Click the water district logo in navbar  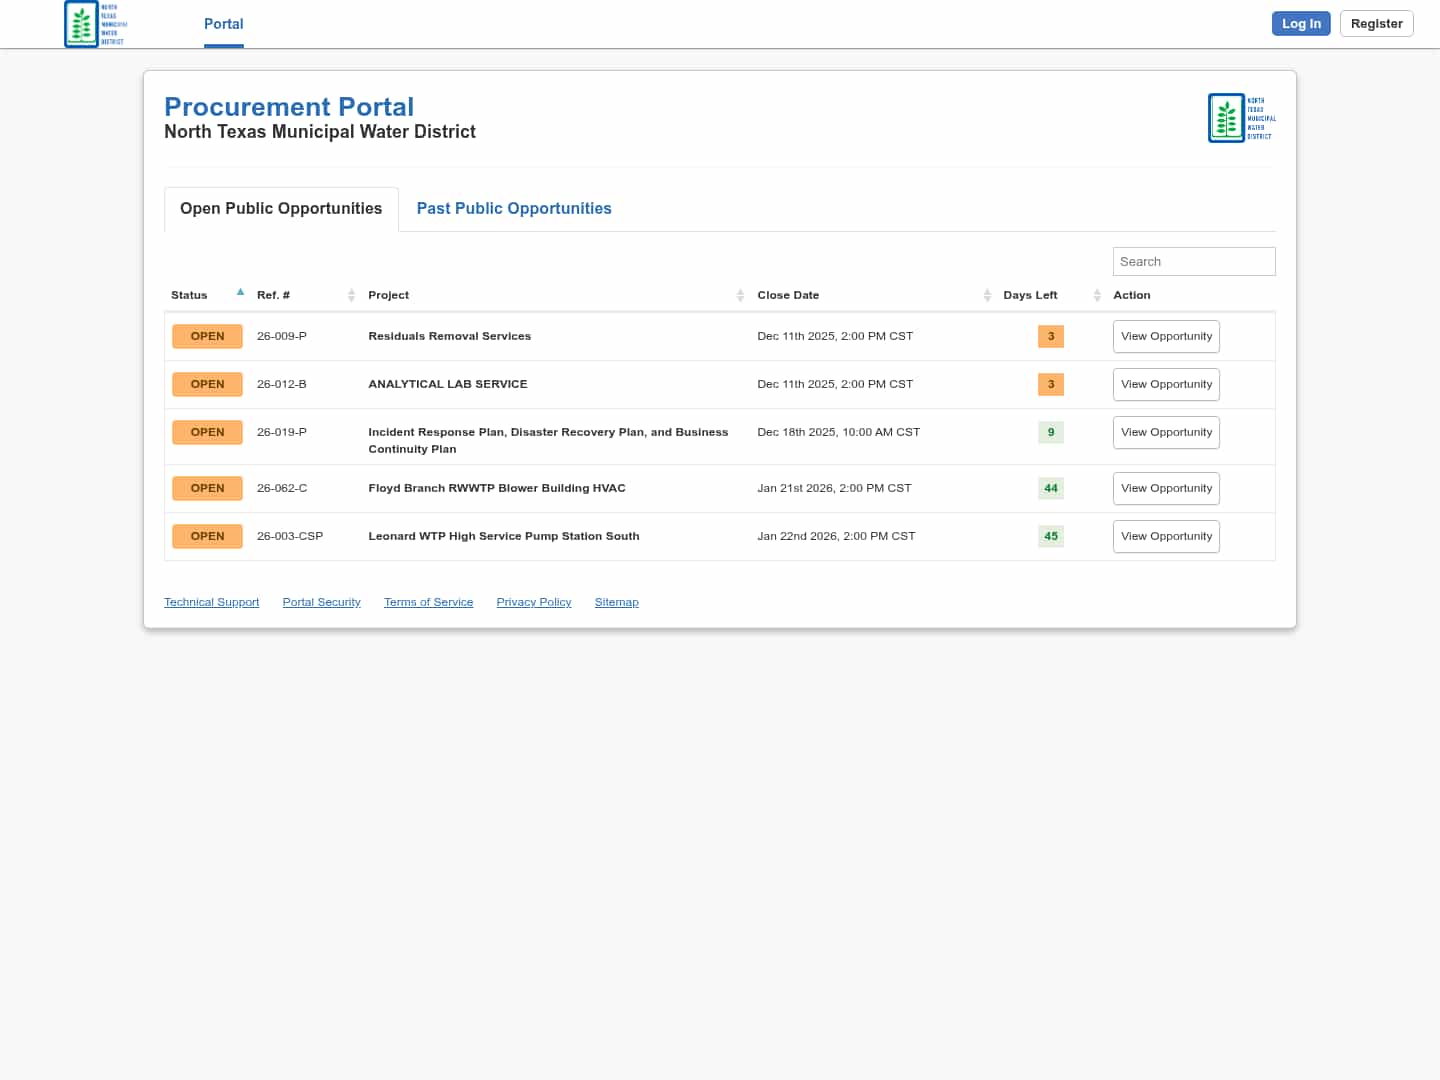95,24
